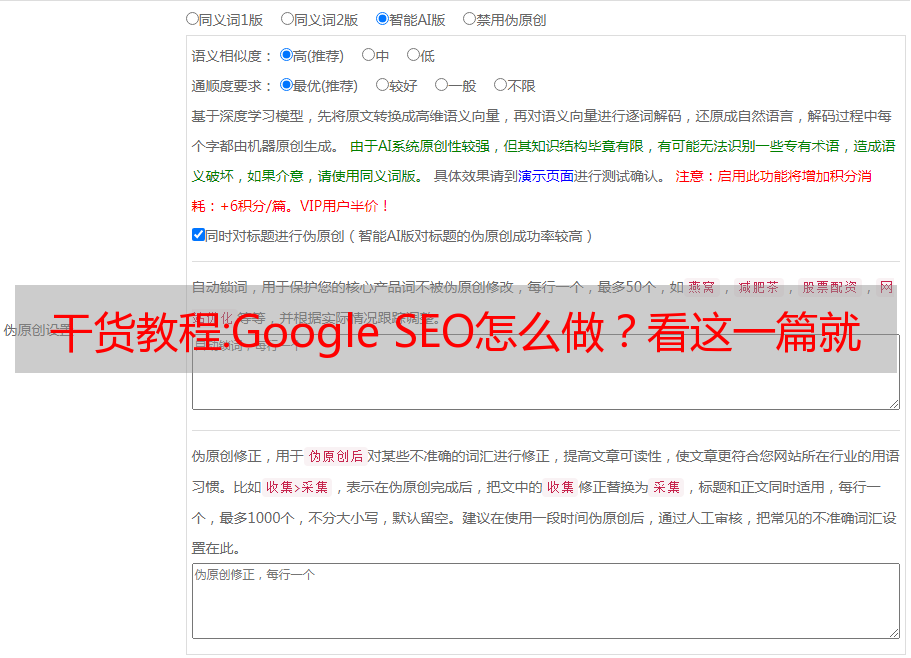Click the 收集>采集 example tag
911x658 pixels.
tap(297, 487)
